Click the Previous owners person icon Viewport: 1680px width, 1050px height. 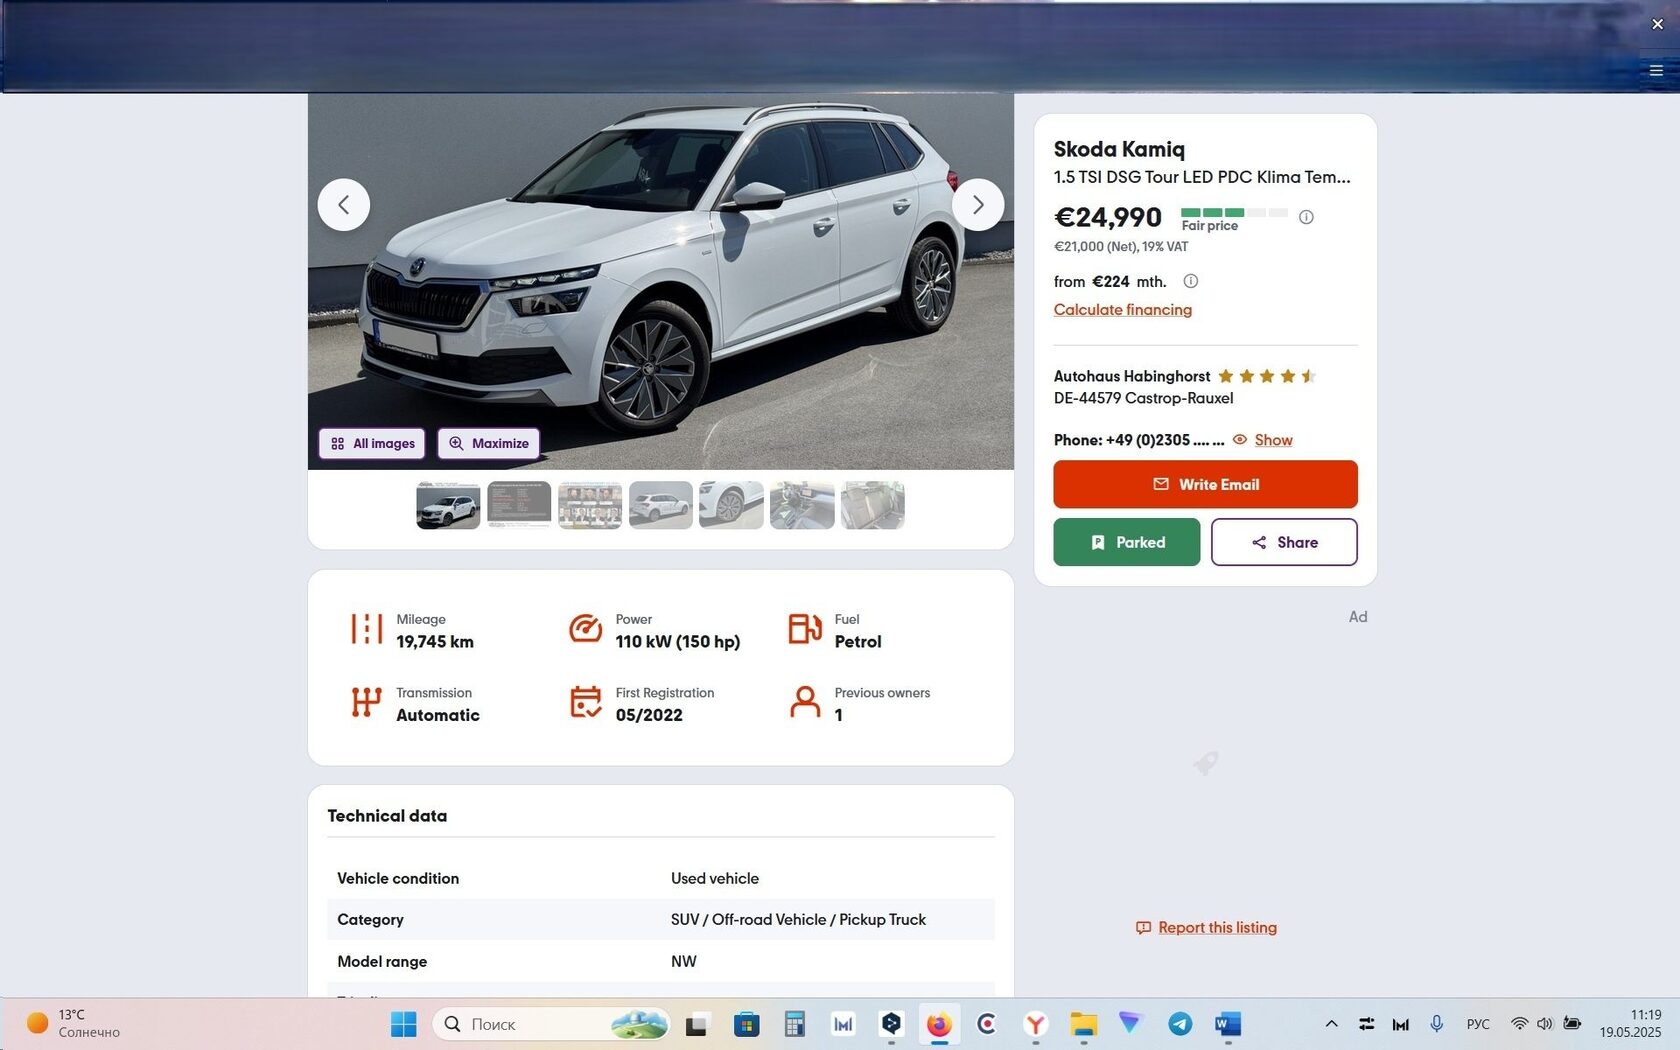tap(804, 702)
